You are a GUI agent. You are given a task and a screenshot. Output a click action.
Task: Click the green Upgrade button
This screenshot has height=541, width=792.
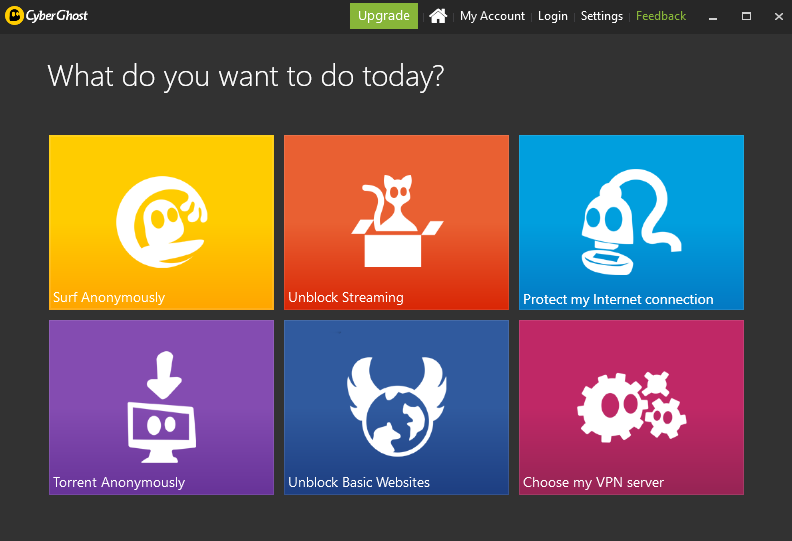(384, 16)
